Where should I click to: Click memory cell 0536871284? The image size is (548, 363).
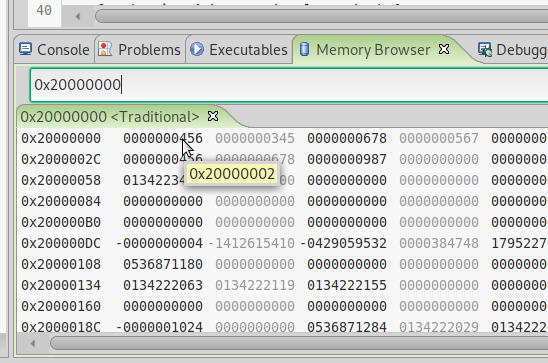click(347, 327)
